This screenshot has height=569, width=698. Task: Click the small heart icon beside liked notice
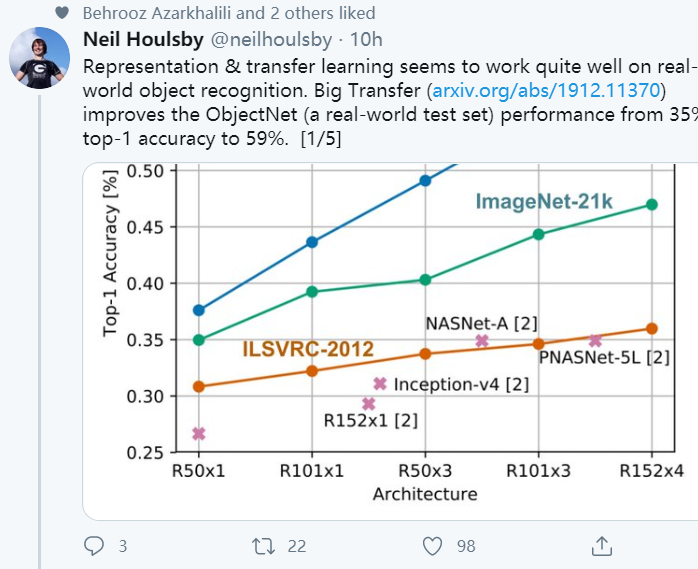click(x=62, y=13)
